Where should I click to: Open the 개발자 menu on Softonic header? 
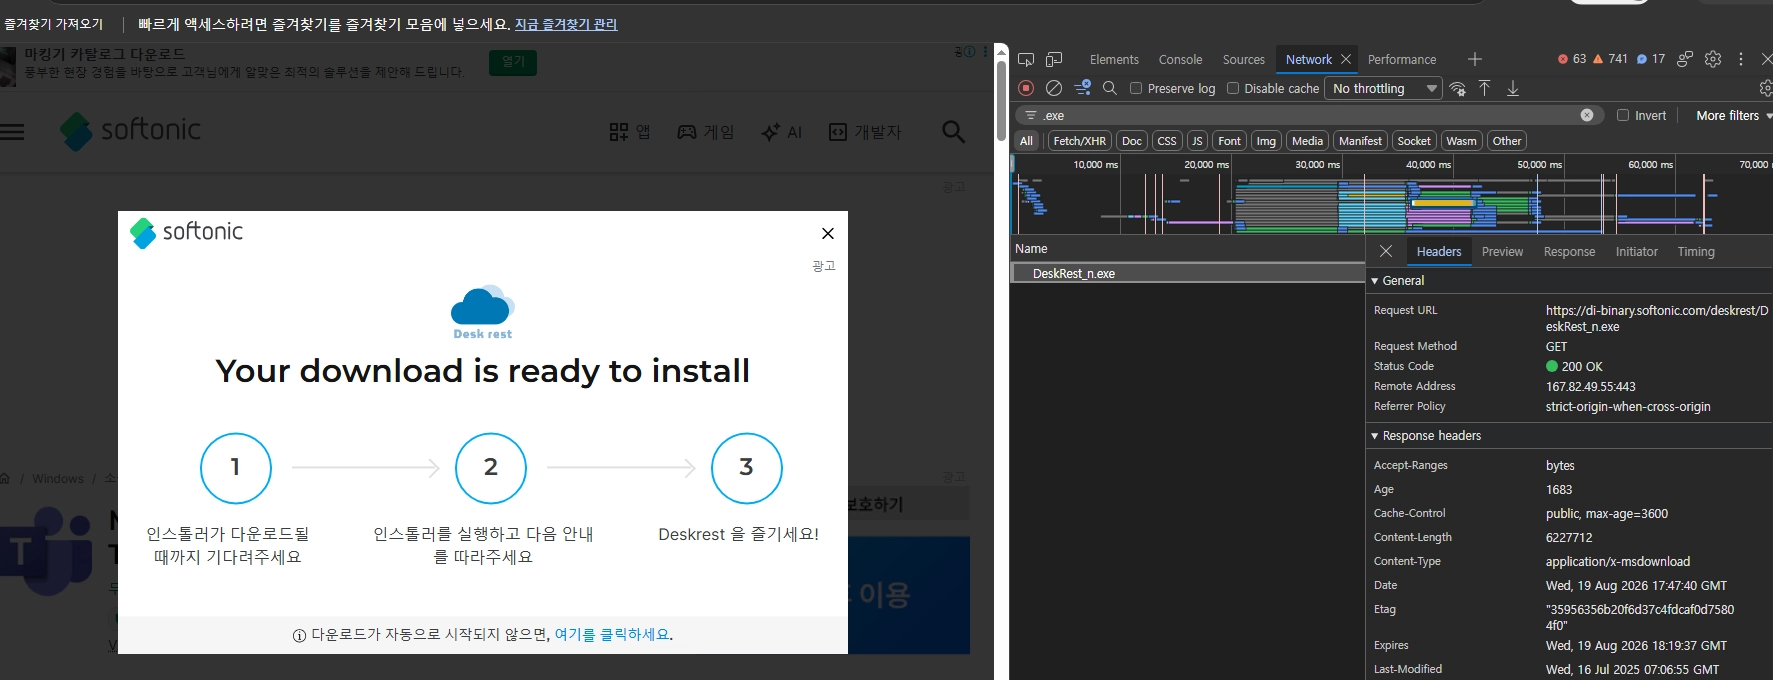point(865,131)
